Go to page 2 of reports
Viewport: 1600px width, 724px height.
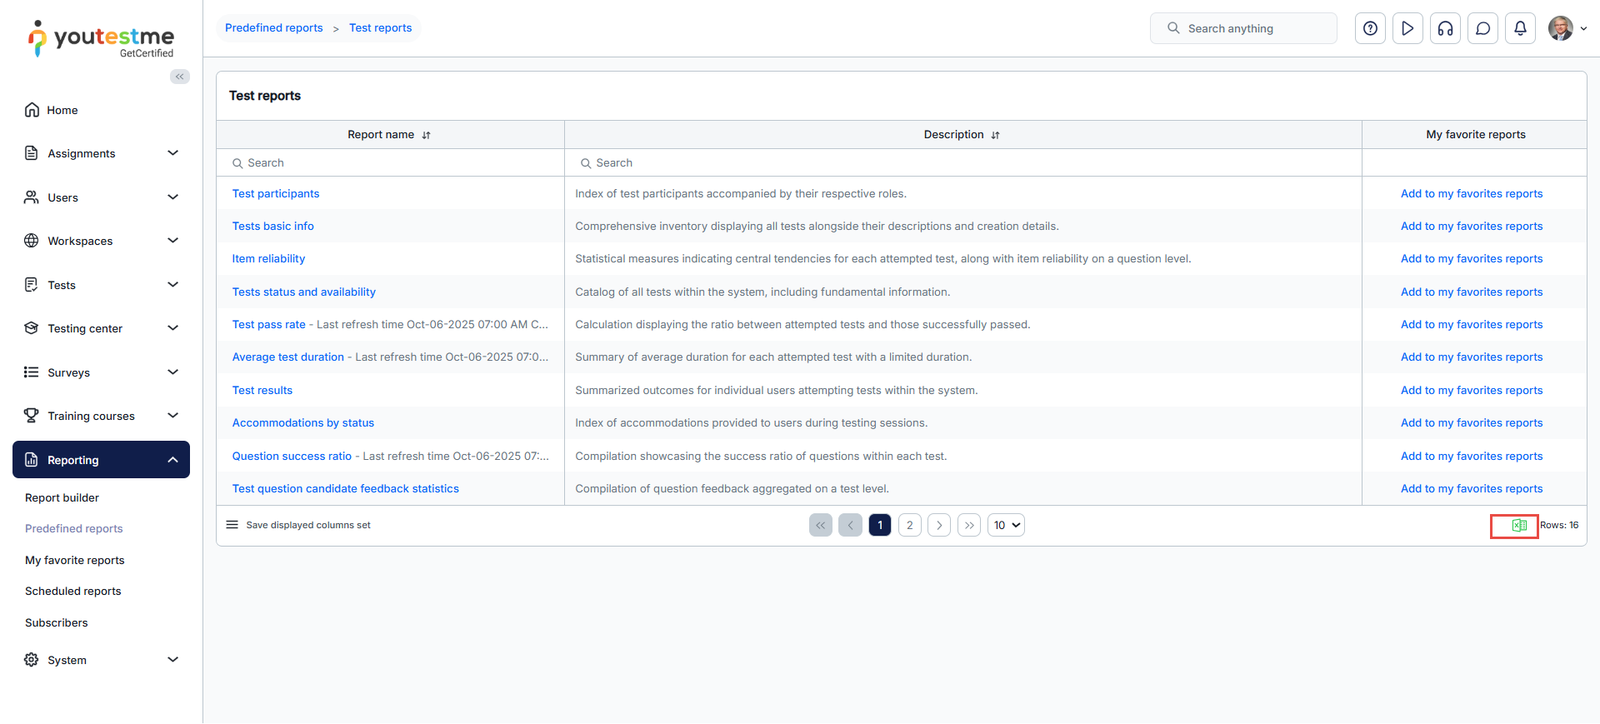[909, 525]
